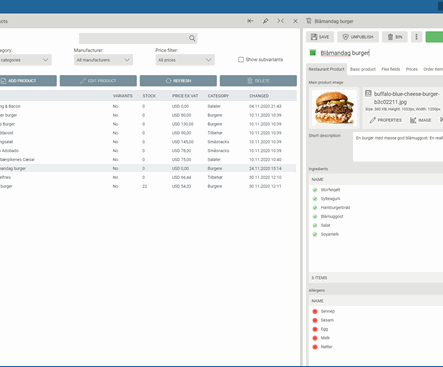Click the burger product image thumbnail

[x=334, y=108]
